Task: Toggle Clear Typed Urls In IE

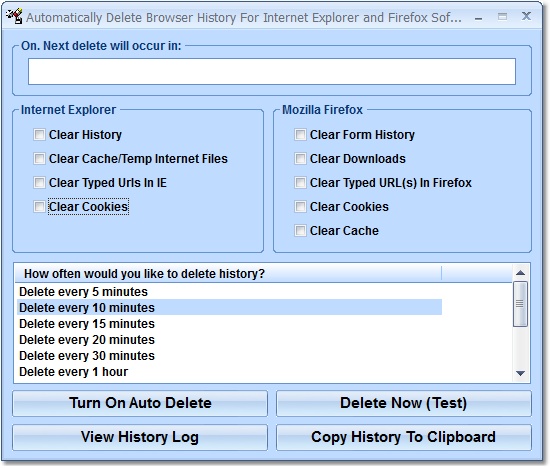Action: 39,183
